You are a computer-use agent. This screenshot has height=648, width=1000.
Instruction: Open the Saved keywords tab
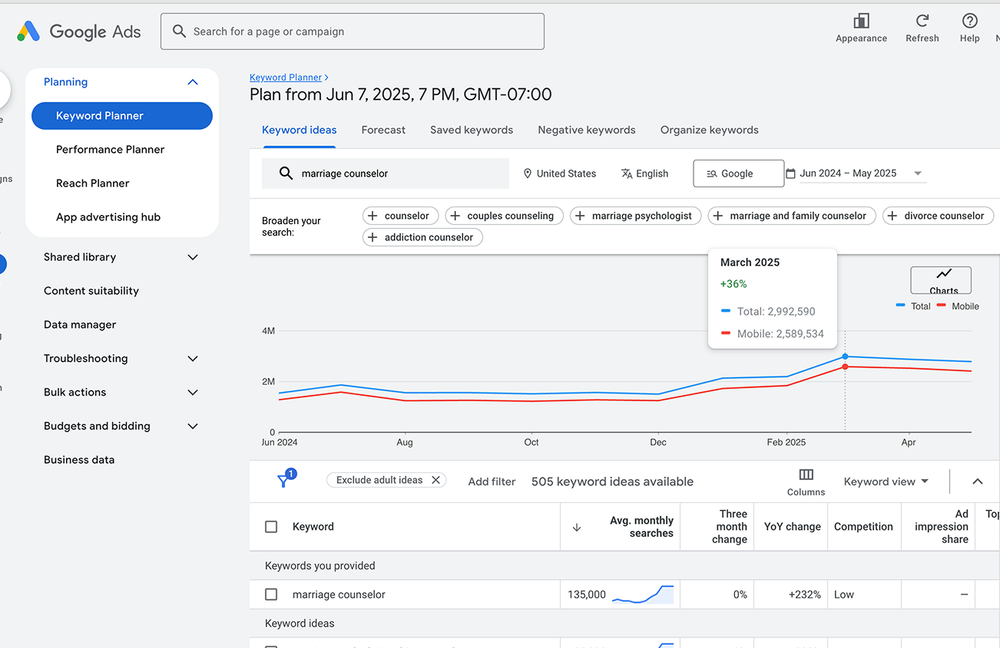tap(471, 130)
